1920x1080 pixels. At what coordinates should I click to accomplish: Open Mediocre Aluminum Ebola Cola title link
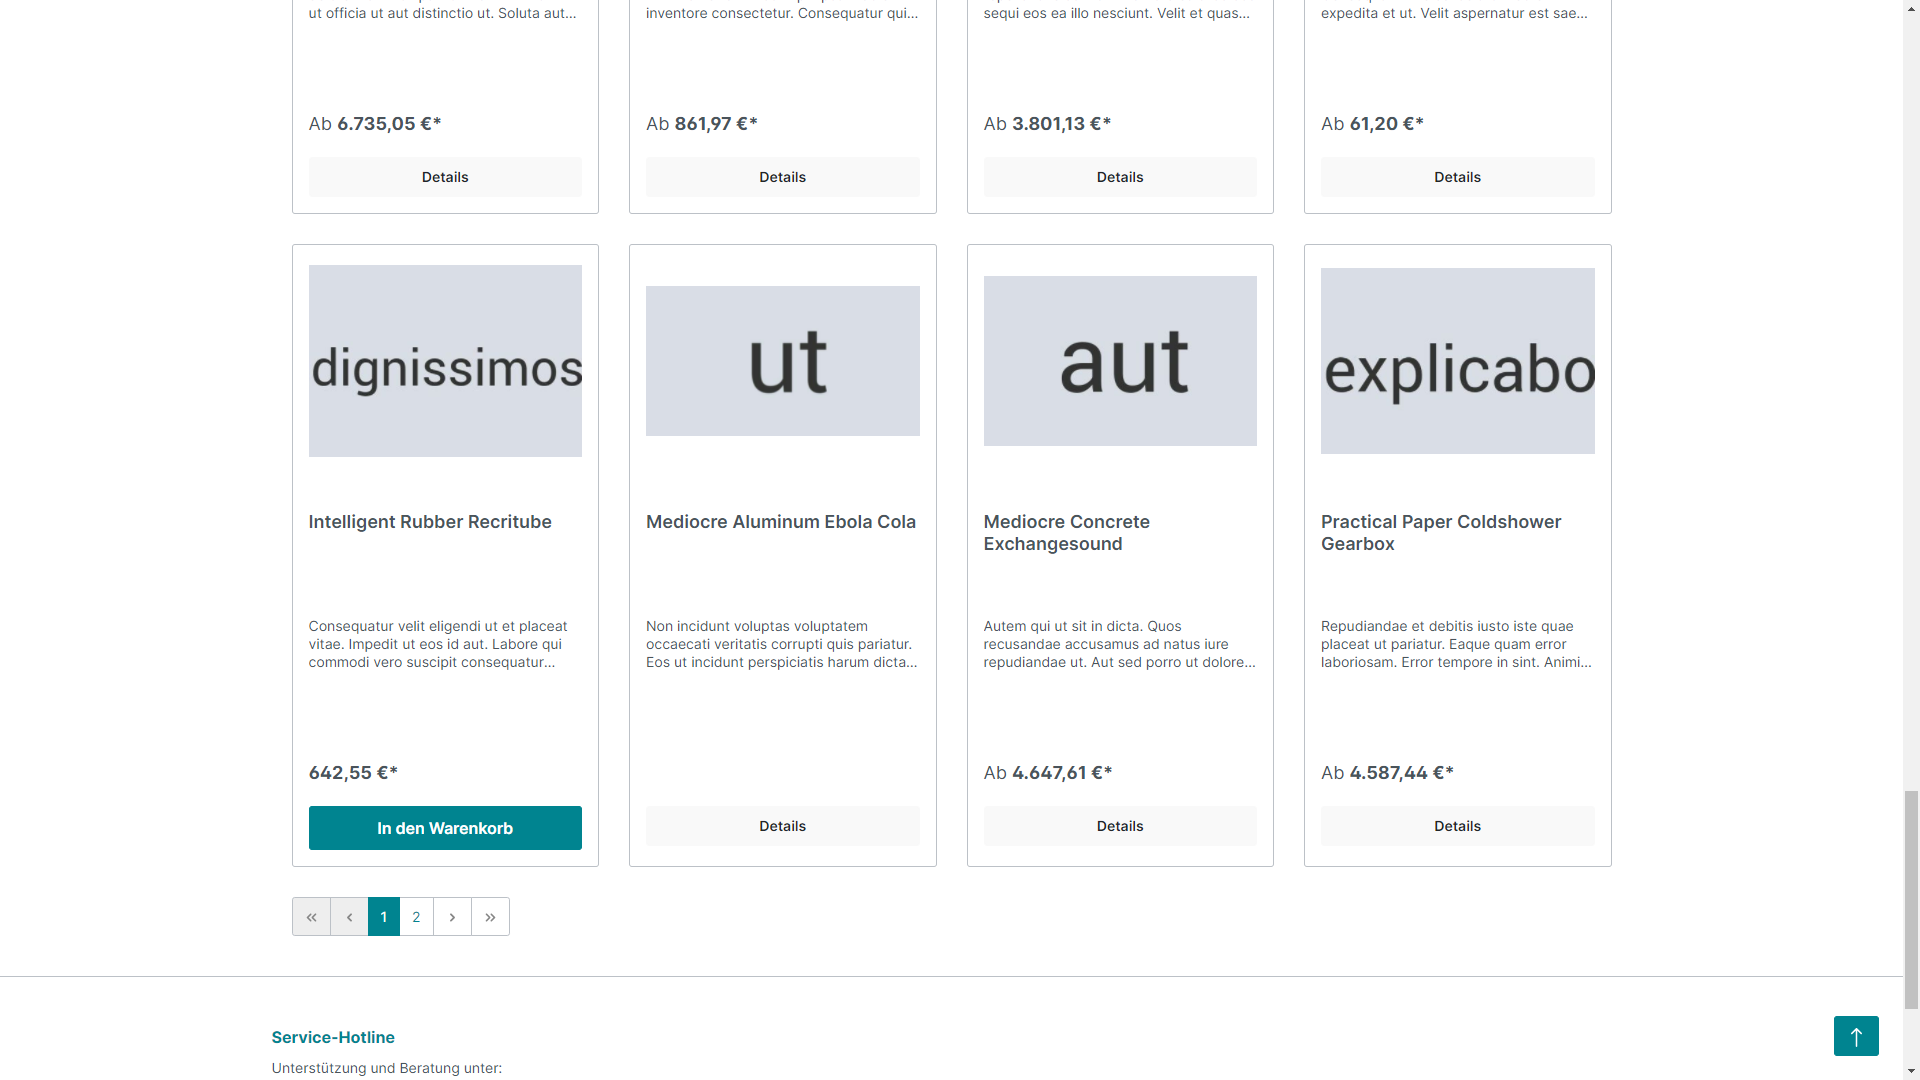tap(781, 522)
